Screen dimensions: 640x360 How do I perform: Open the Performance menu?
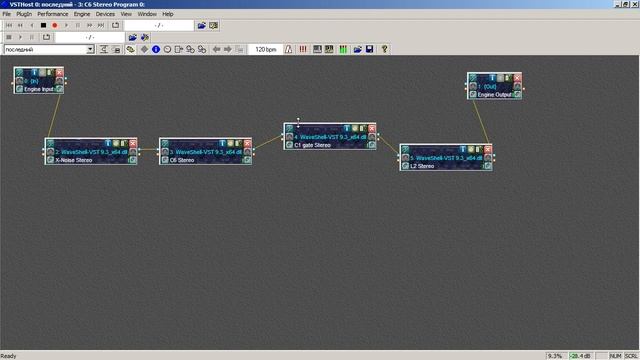click(53, 14)
